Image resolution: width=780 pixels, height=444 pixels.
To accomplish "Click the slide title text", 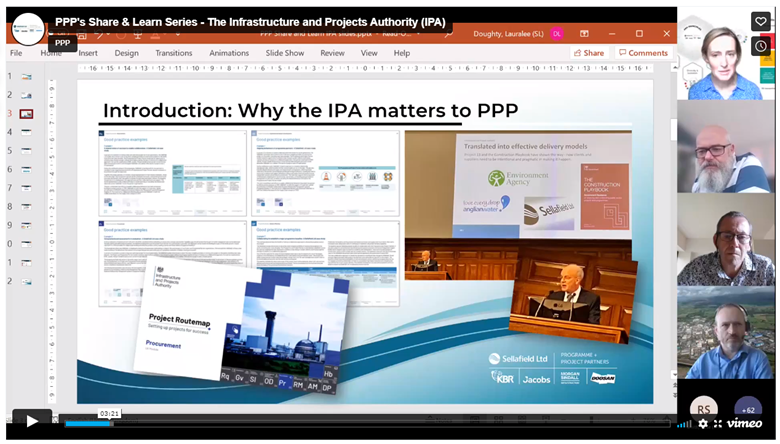I will 310,110.
